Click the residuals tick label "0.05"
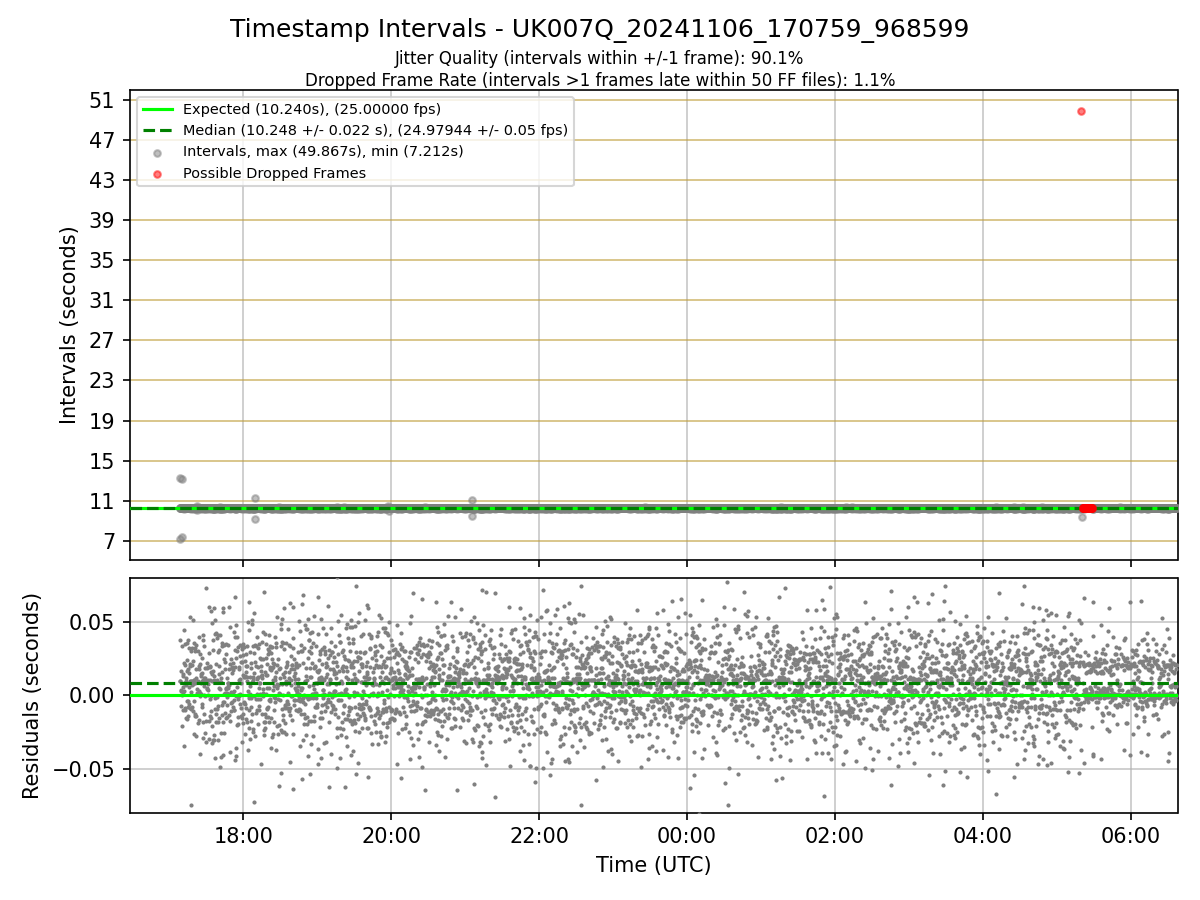1200x900 pixels. pos(94,622)
